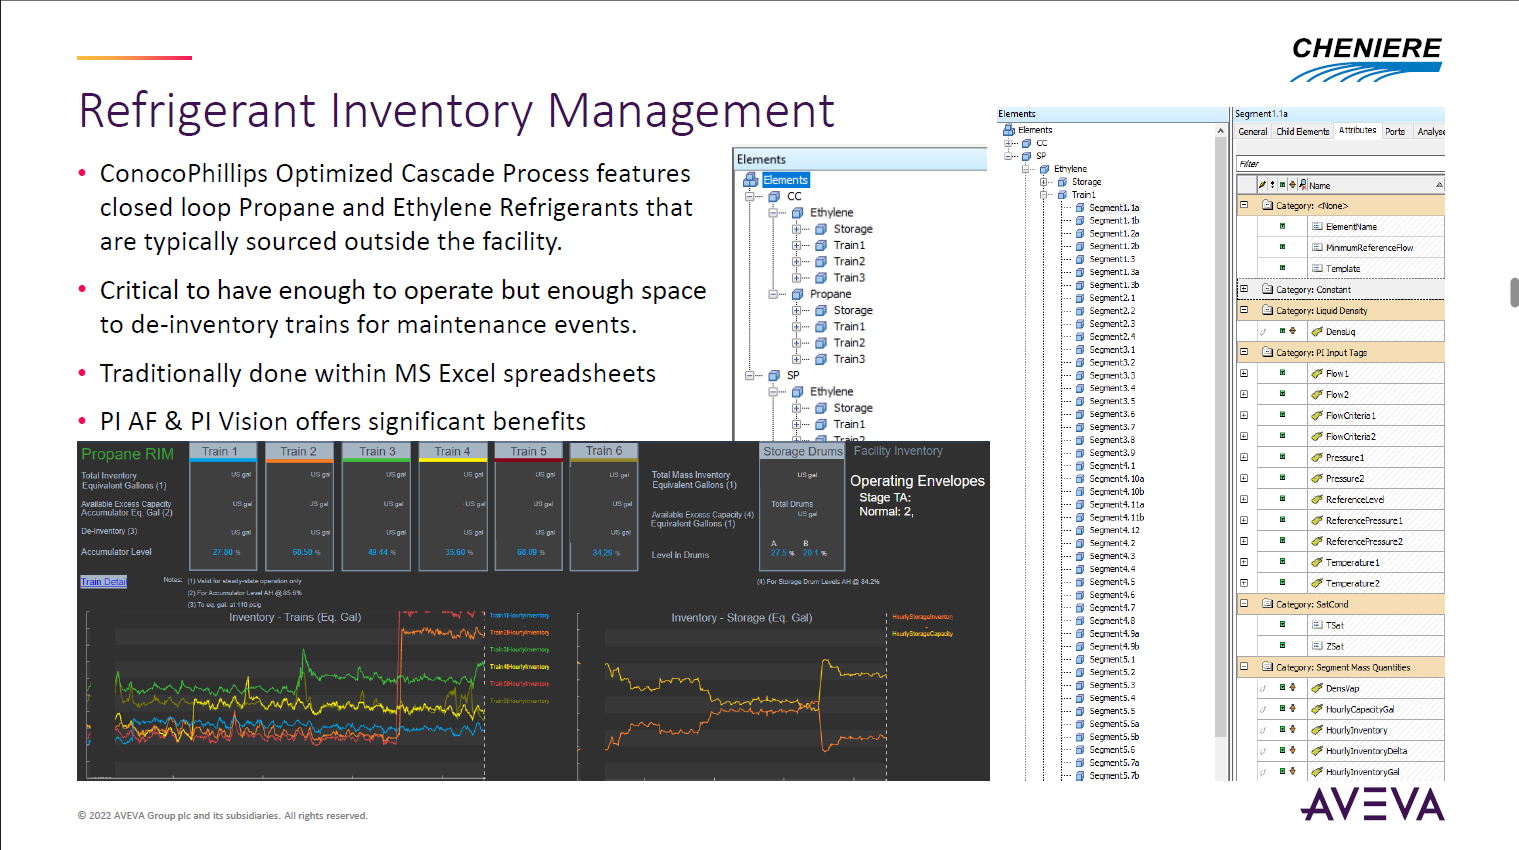
Task: Click the Flow1 tag icon
Action: point(1317,374)
